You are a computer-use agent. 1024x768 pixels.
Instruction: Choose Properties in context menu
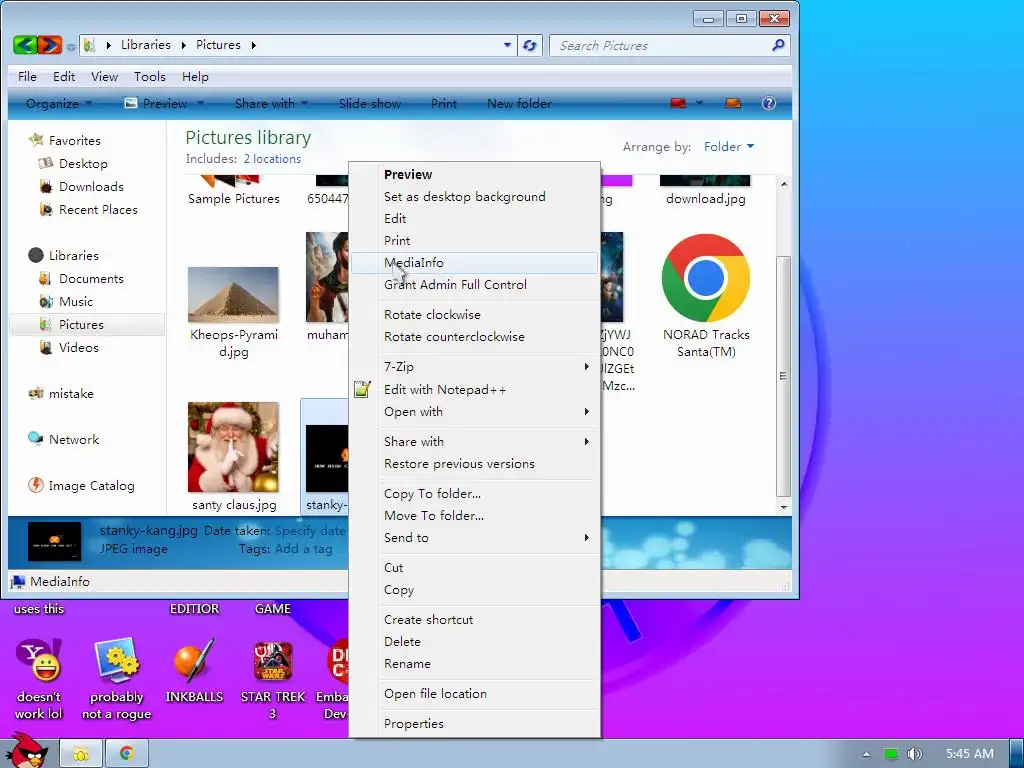pyautogui.click(x=475, y=724)
